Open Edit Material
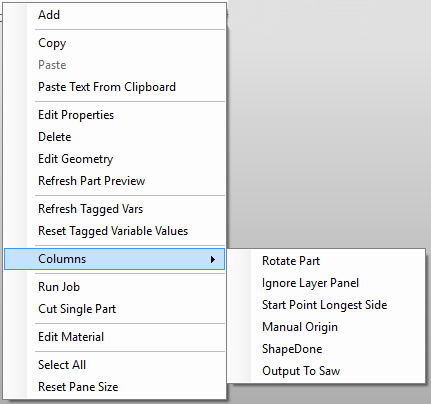The height and width of the screenshot is (404, 431). tap(114, 337)
